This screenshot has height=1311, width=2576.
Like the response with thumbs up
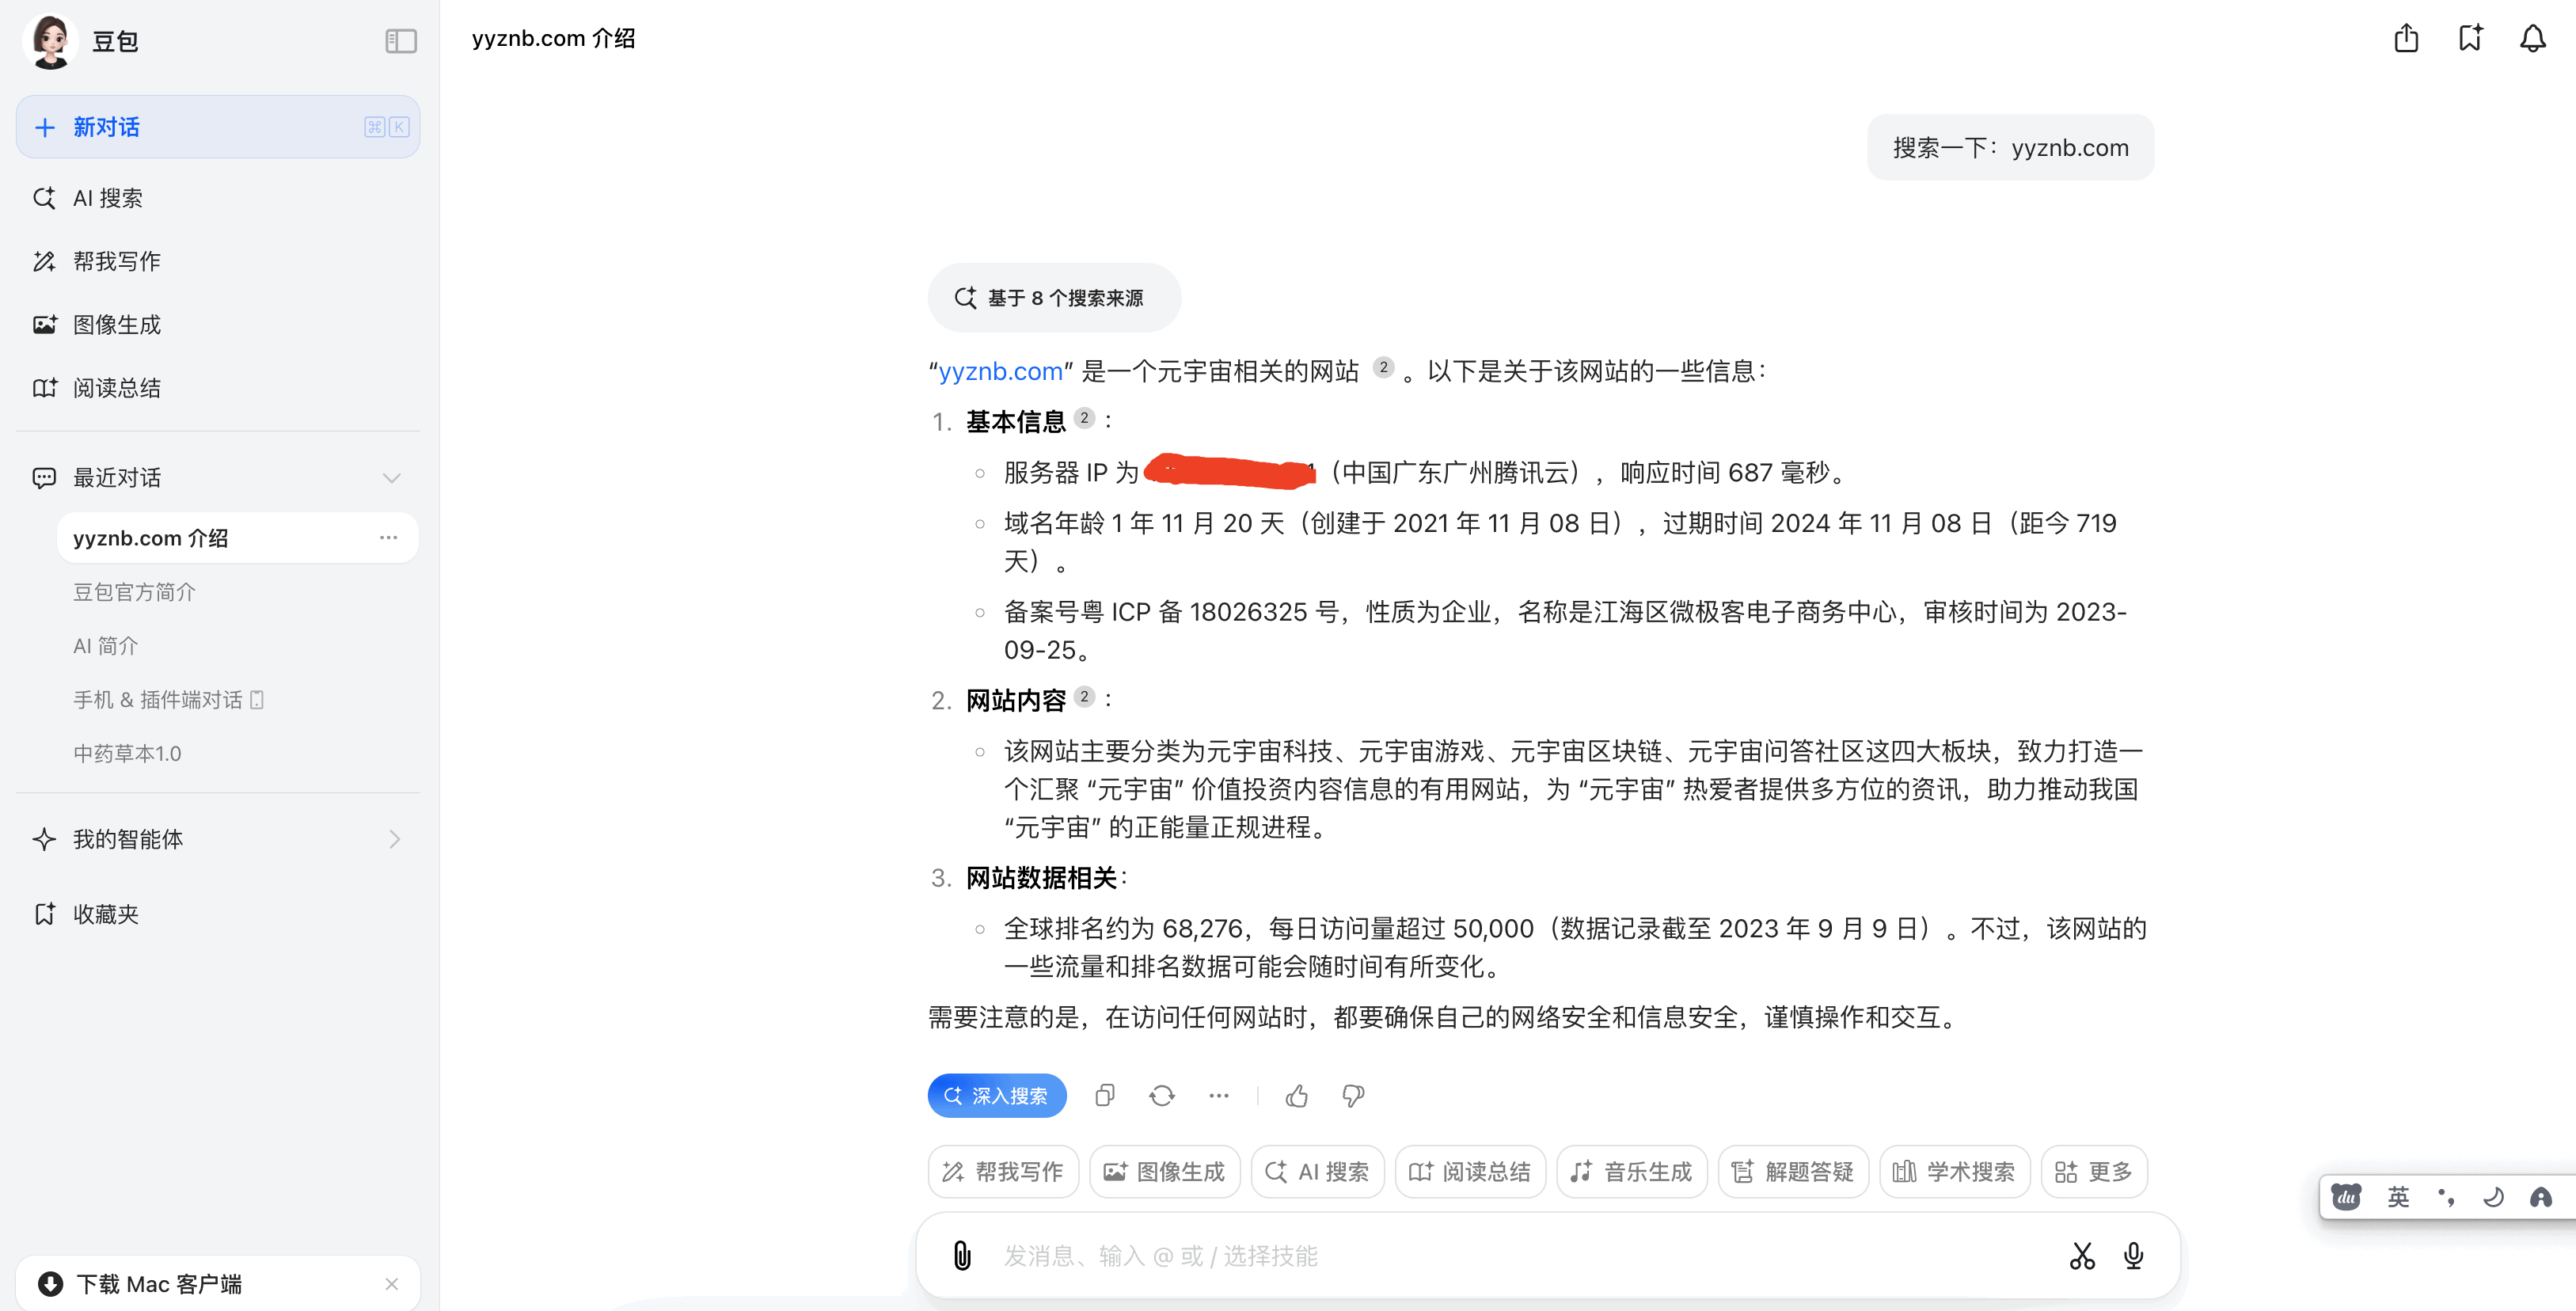1297,1096
